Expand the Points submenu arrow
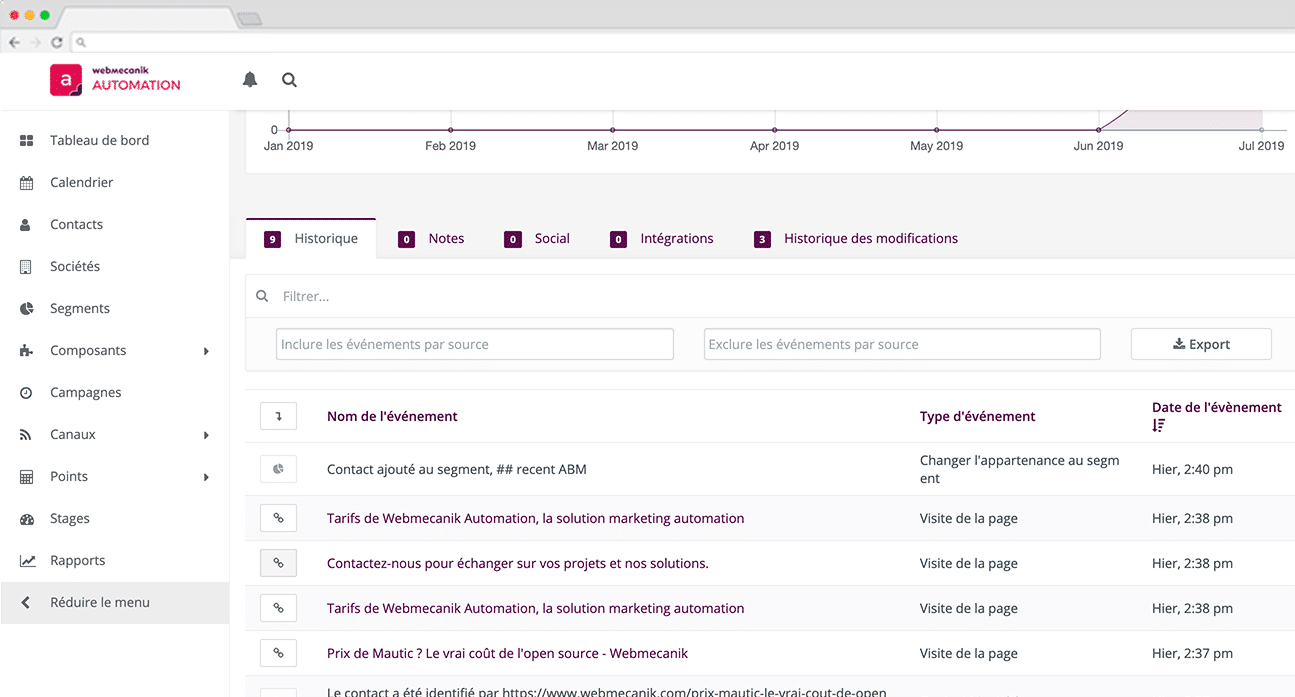This screenshot has width=1295, height=697. click(206, 477)
